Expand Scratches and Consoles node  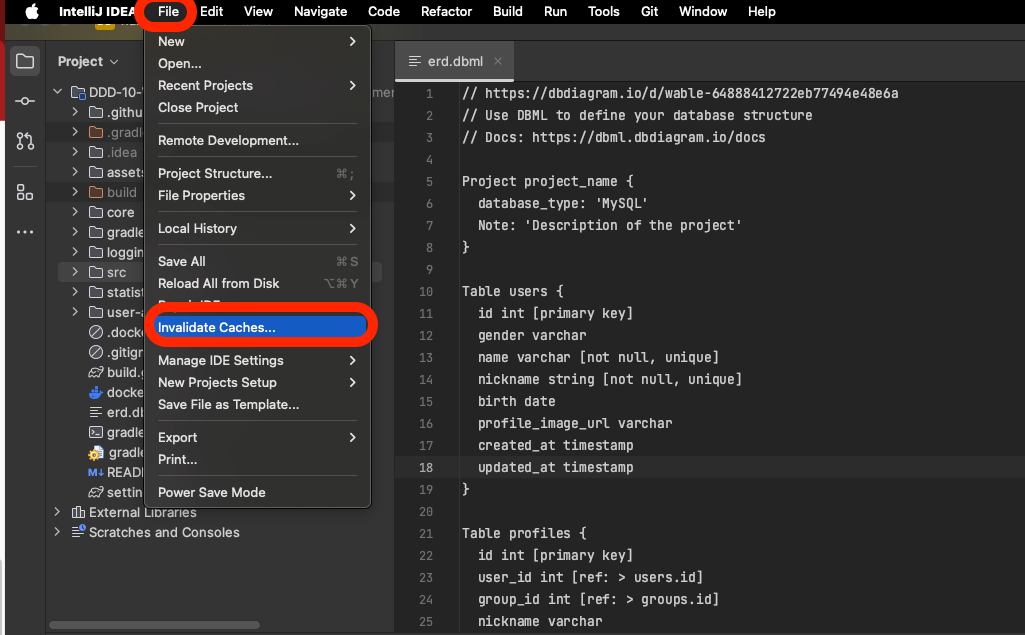pos(58,532)
